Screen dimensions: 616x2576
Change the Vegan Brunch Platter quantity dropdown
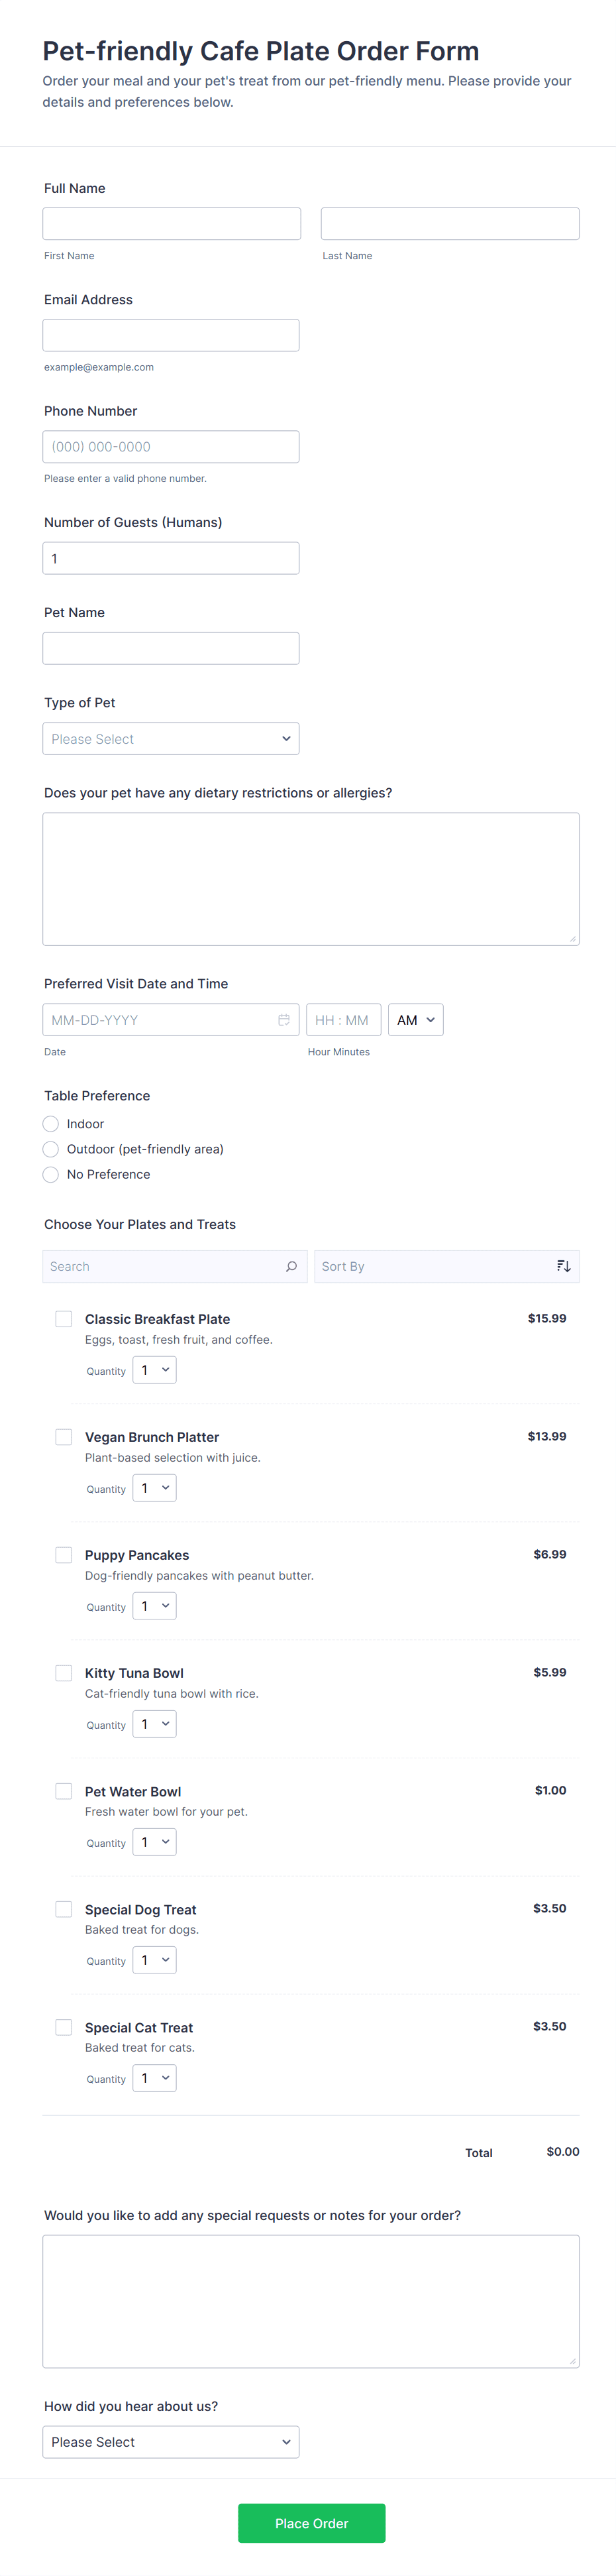pyautogui.click(x=154, y=1488)
